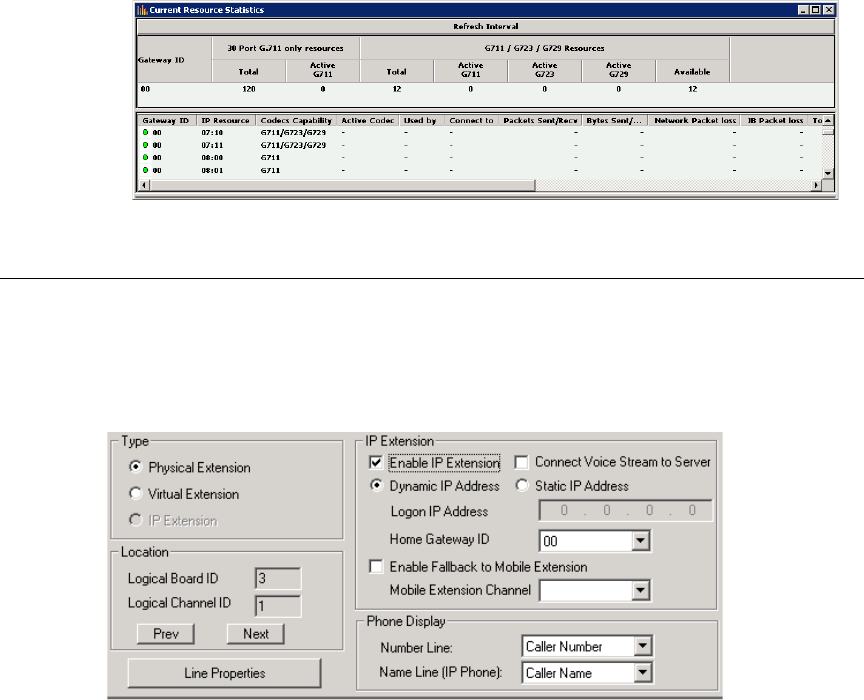Check Connect Voice Stream to Server
This screenshot has height=700, width=864.
521,463
